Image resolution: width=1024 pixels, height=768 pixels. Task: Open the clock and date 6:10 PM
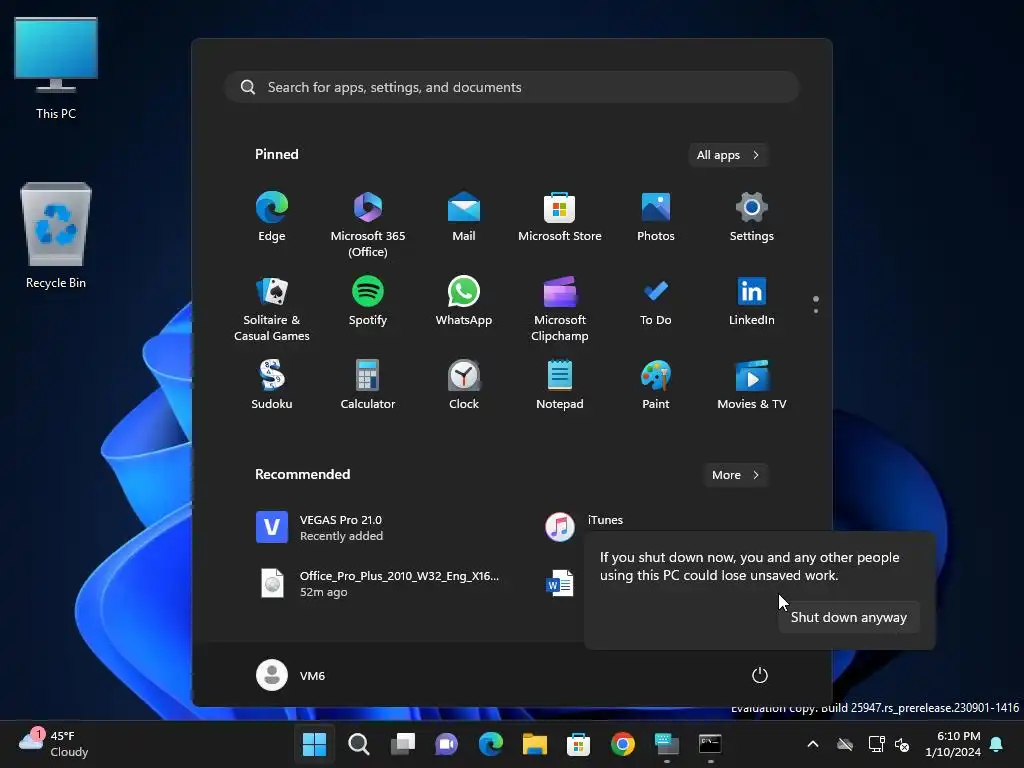(x=953, y=744)
